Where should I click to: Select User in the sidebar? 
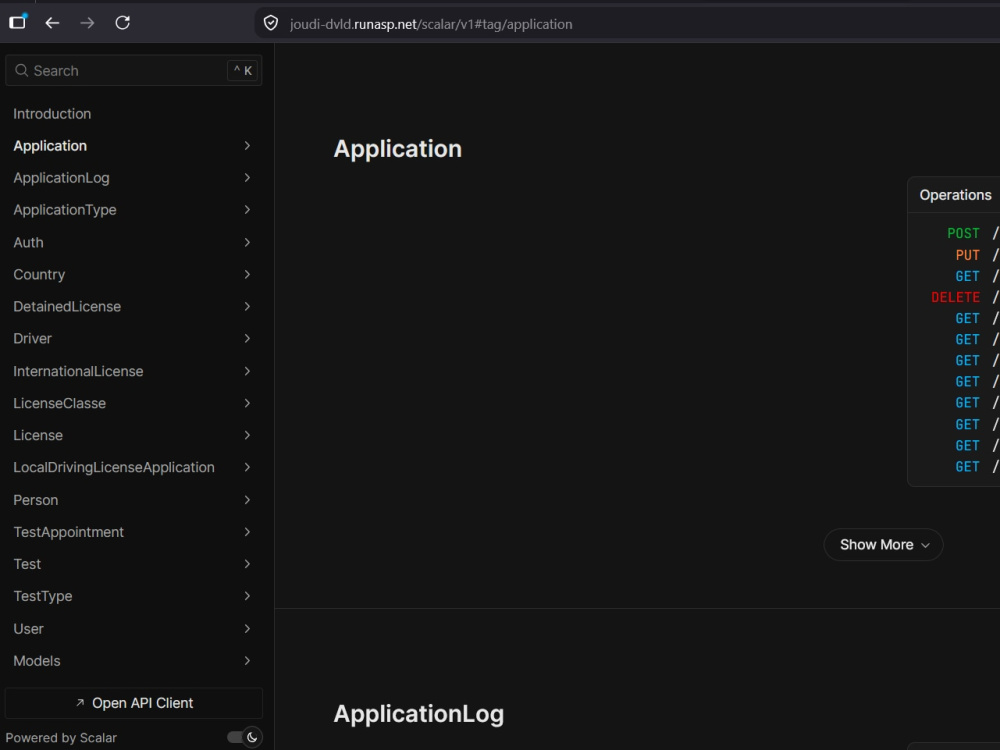[x=29, y=629]
